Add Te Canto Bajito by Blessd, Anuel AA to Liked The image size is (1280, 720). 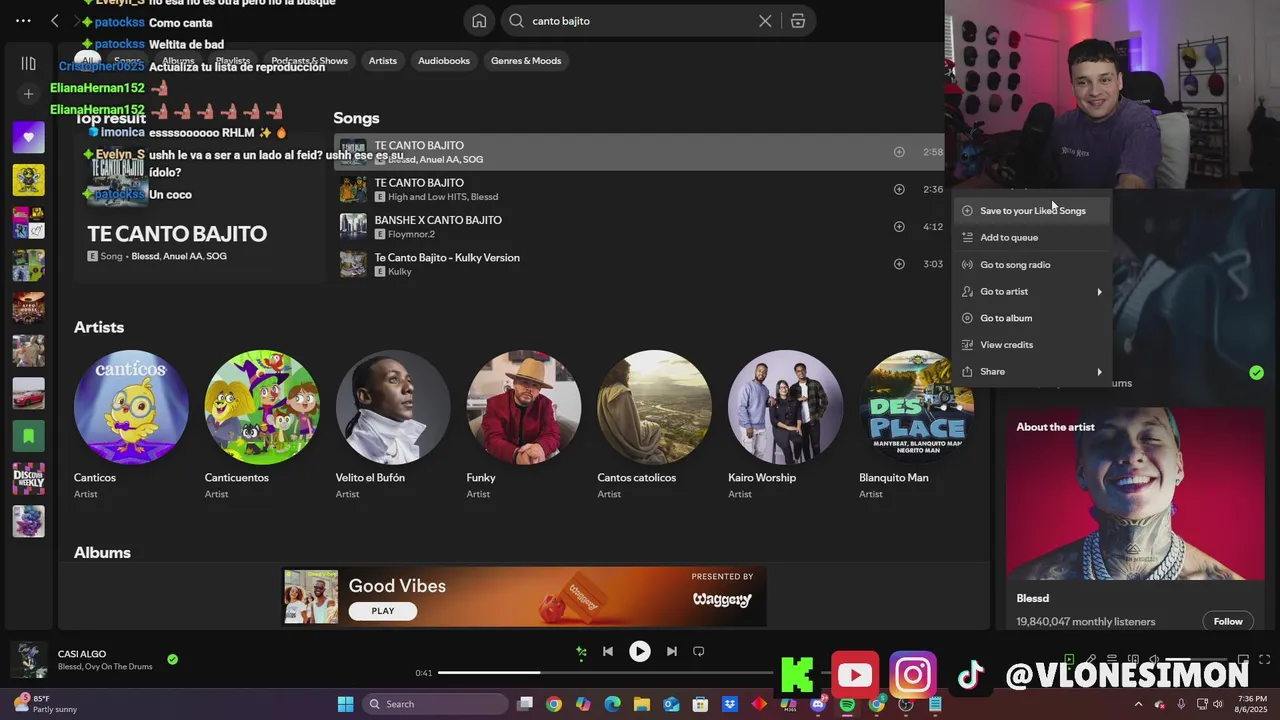click(899, 152)
